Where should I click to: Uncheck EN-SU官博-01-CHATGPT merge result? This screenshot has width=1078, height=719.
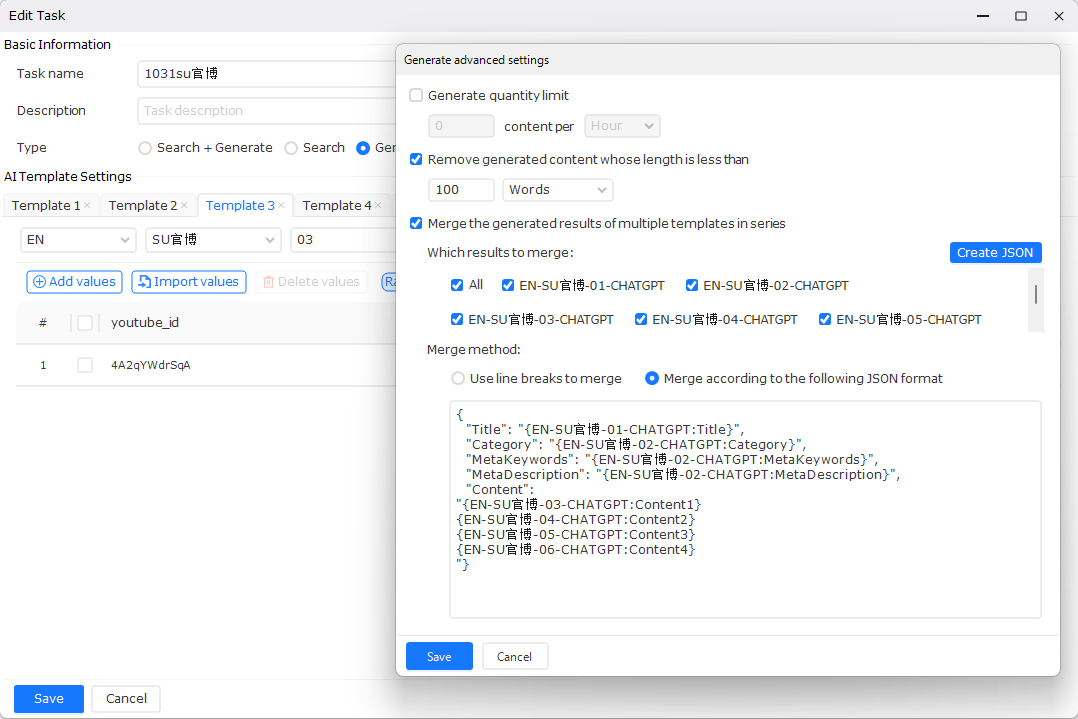(x=508, y=285)
